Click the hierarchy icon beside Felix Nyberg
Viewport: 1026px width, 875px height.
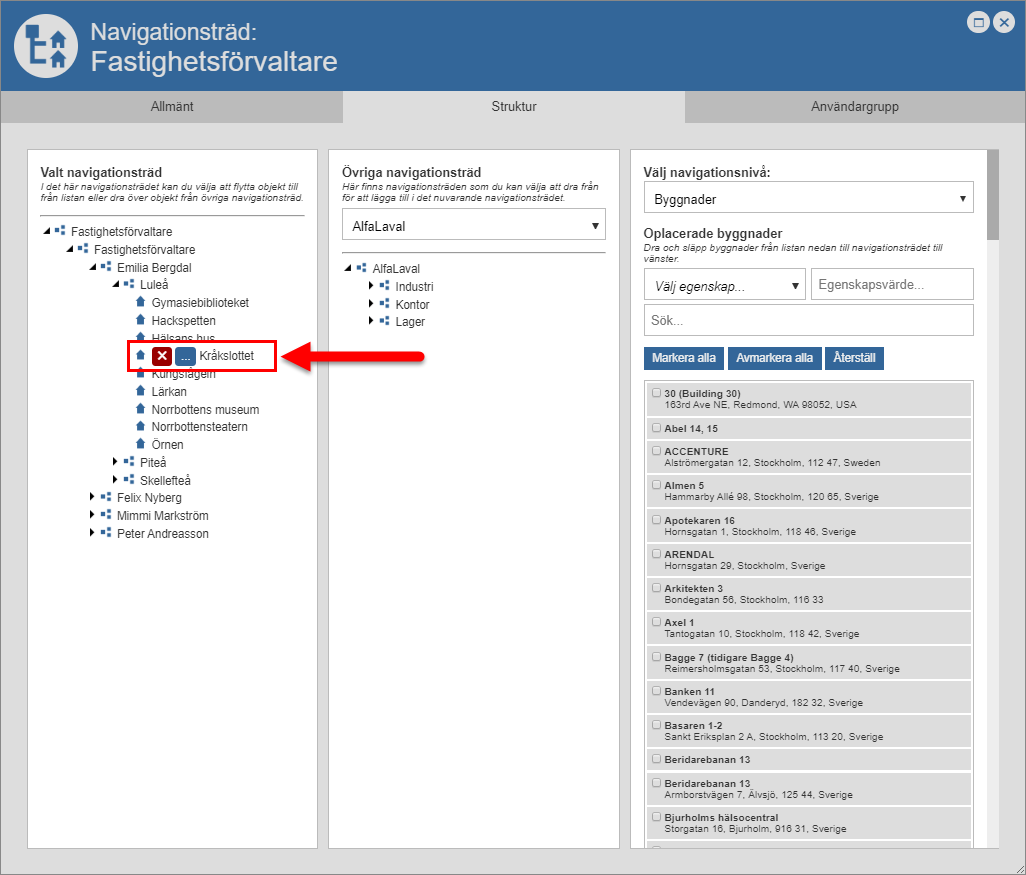point(106,498)
